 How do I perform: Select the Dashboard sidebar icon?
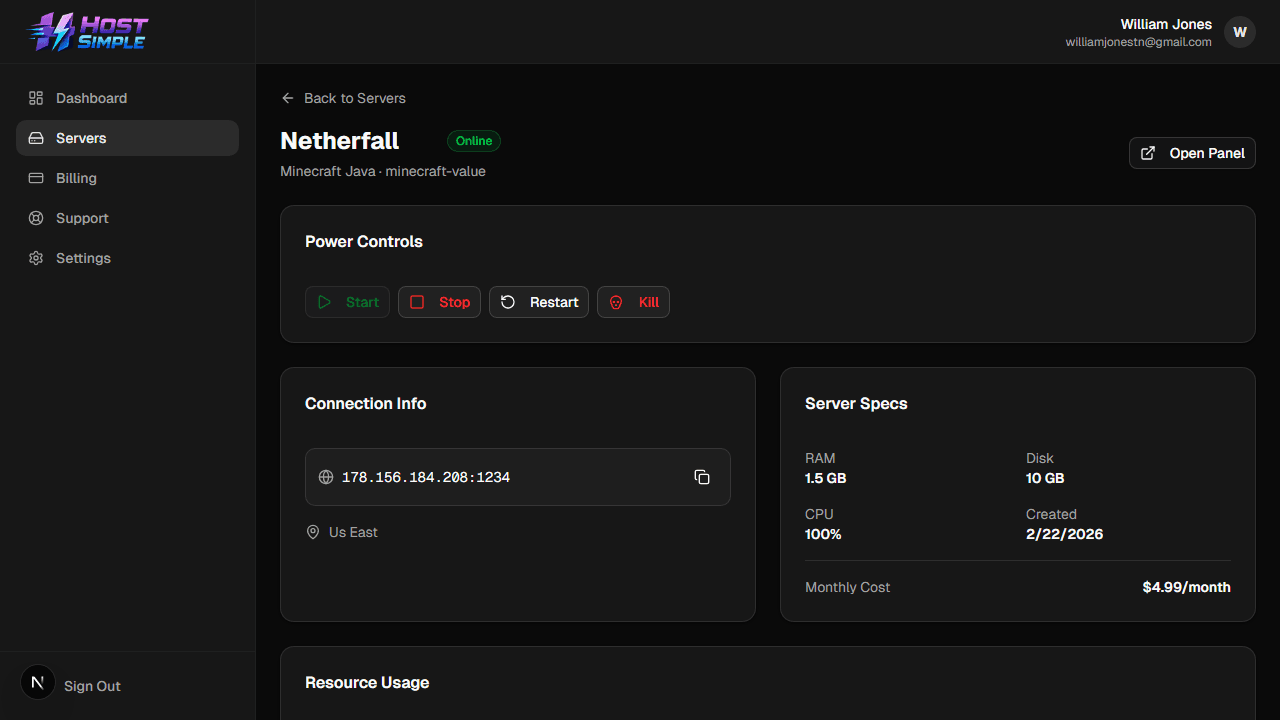click(x=36, y=98)
